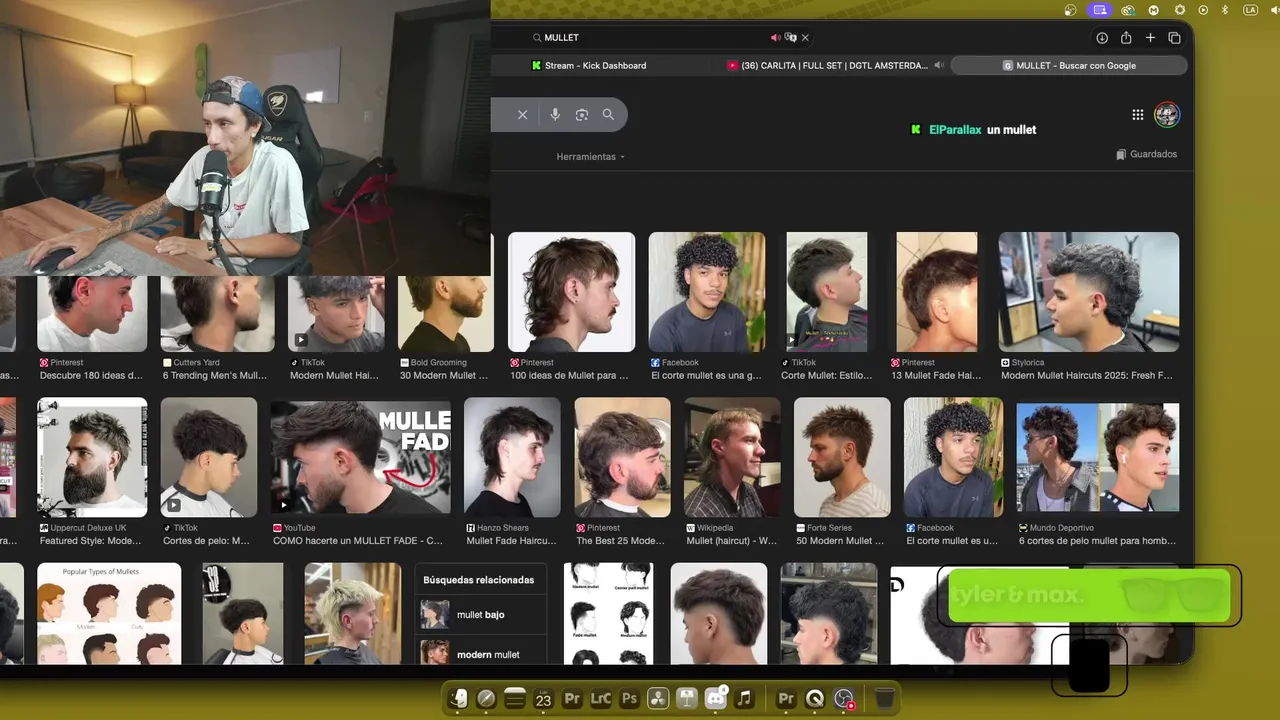Open QuickTime Player in the Dock
The image size is (1280, 720).
(815, 699)
